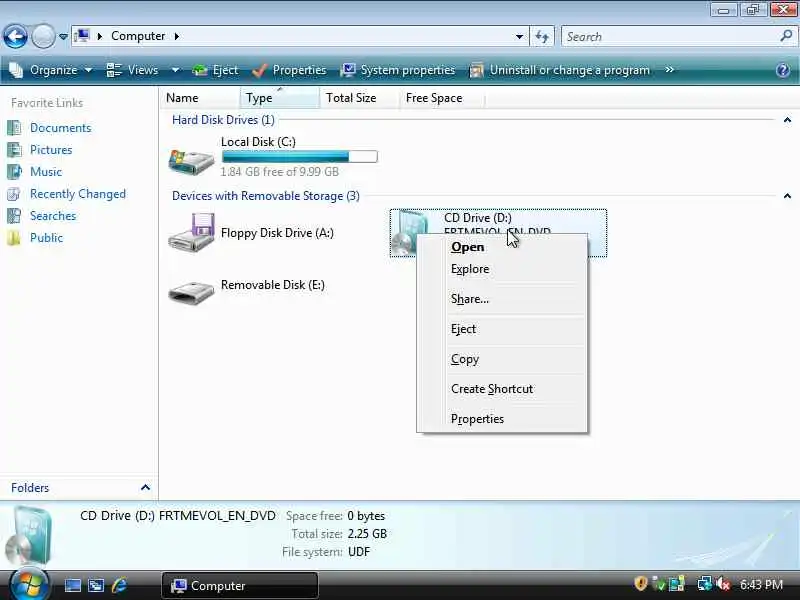Viewport: 800px width, 600px height.
Task: Click the Forward navigation button
Action: 43,37
